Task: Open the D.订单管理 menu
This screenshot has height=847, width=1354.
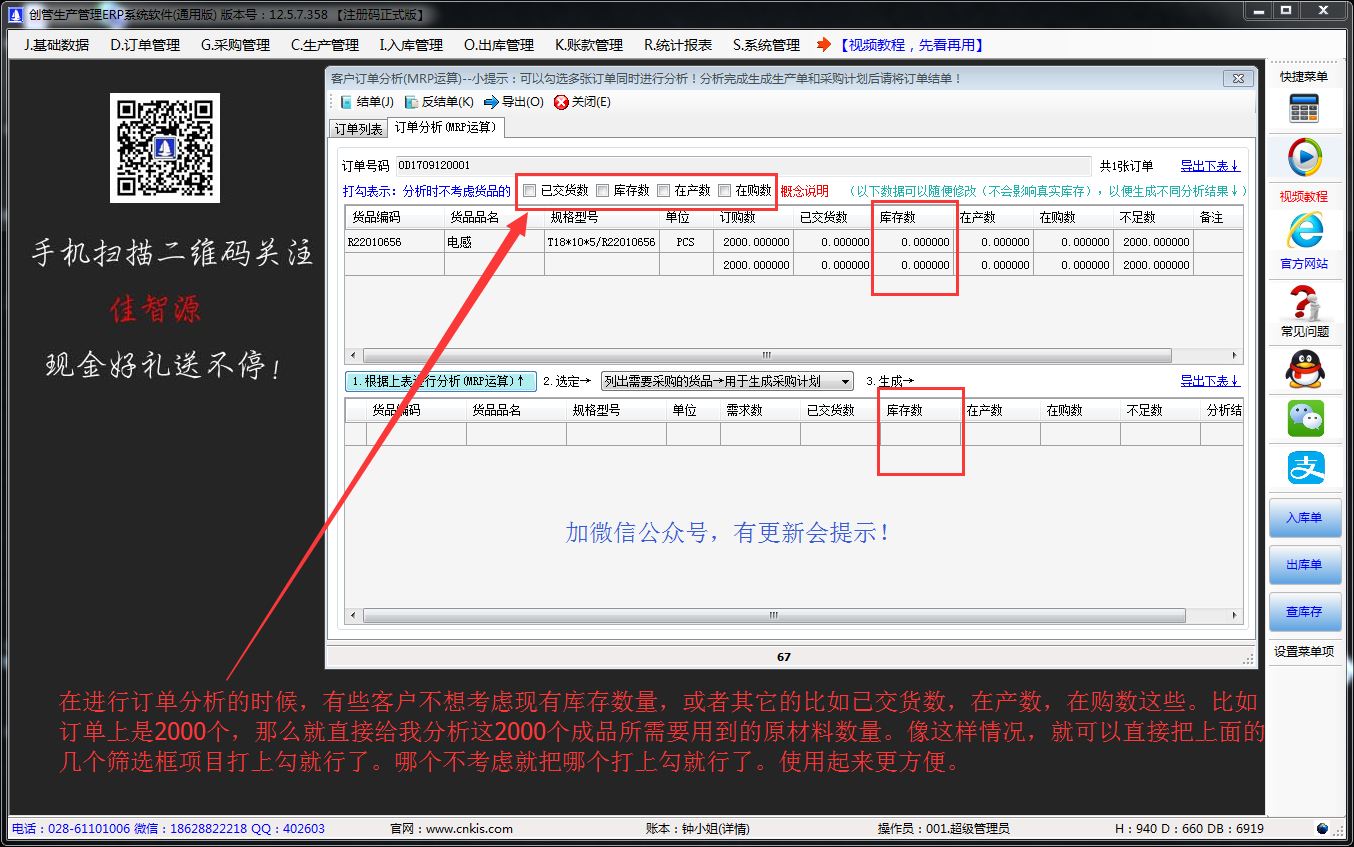Action: pos(145,45)
